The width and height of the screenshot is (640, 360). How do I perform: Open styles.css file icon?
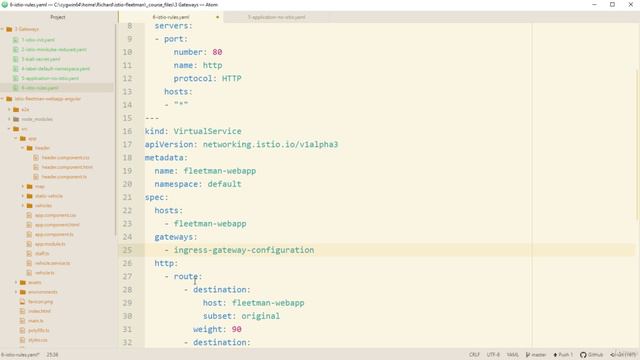click(x=22, y=340)
